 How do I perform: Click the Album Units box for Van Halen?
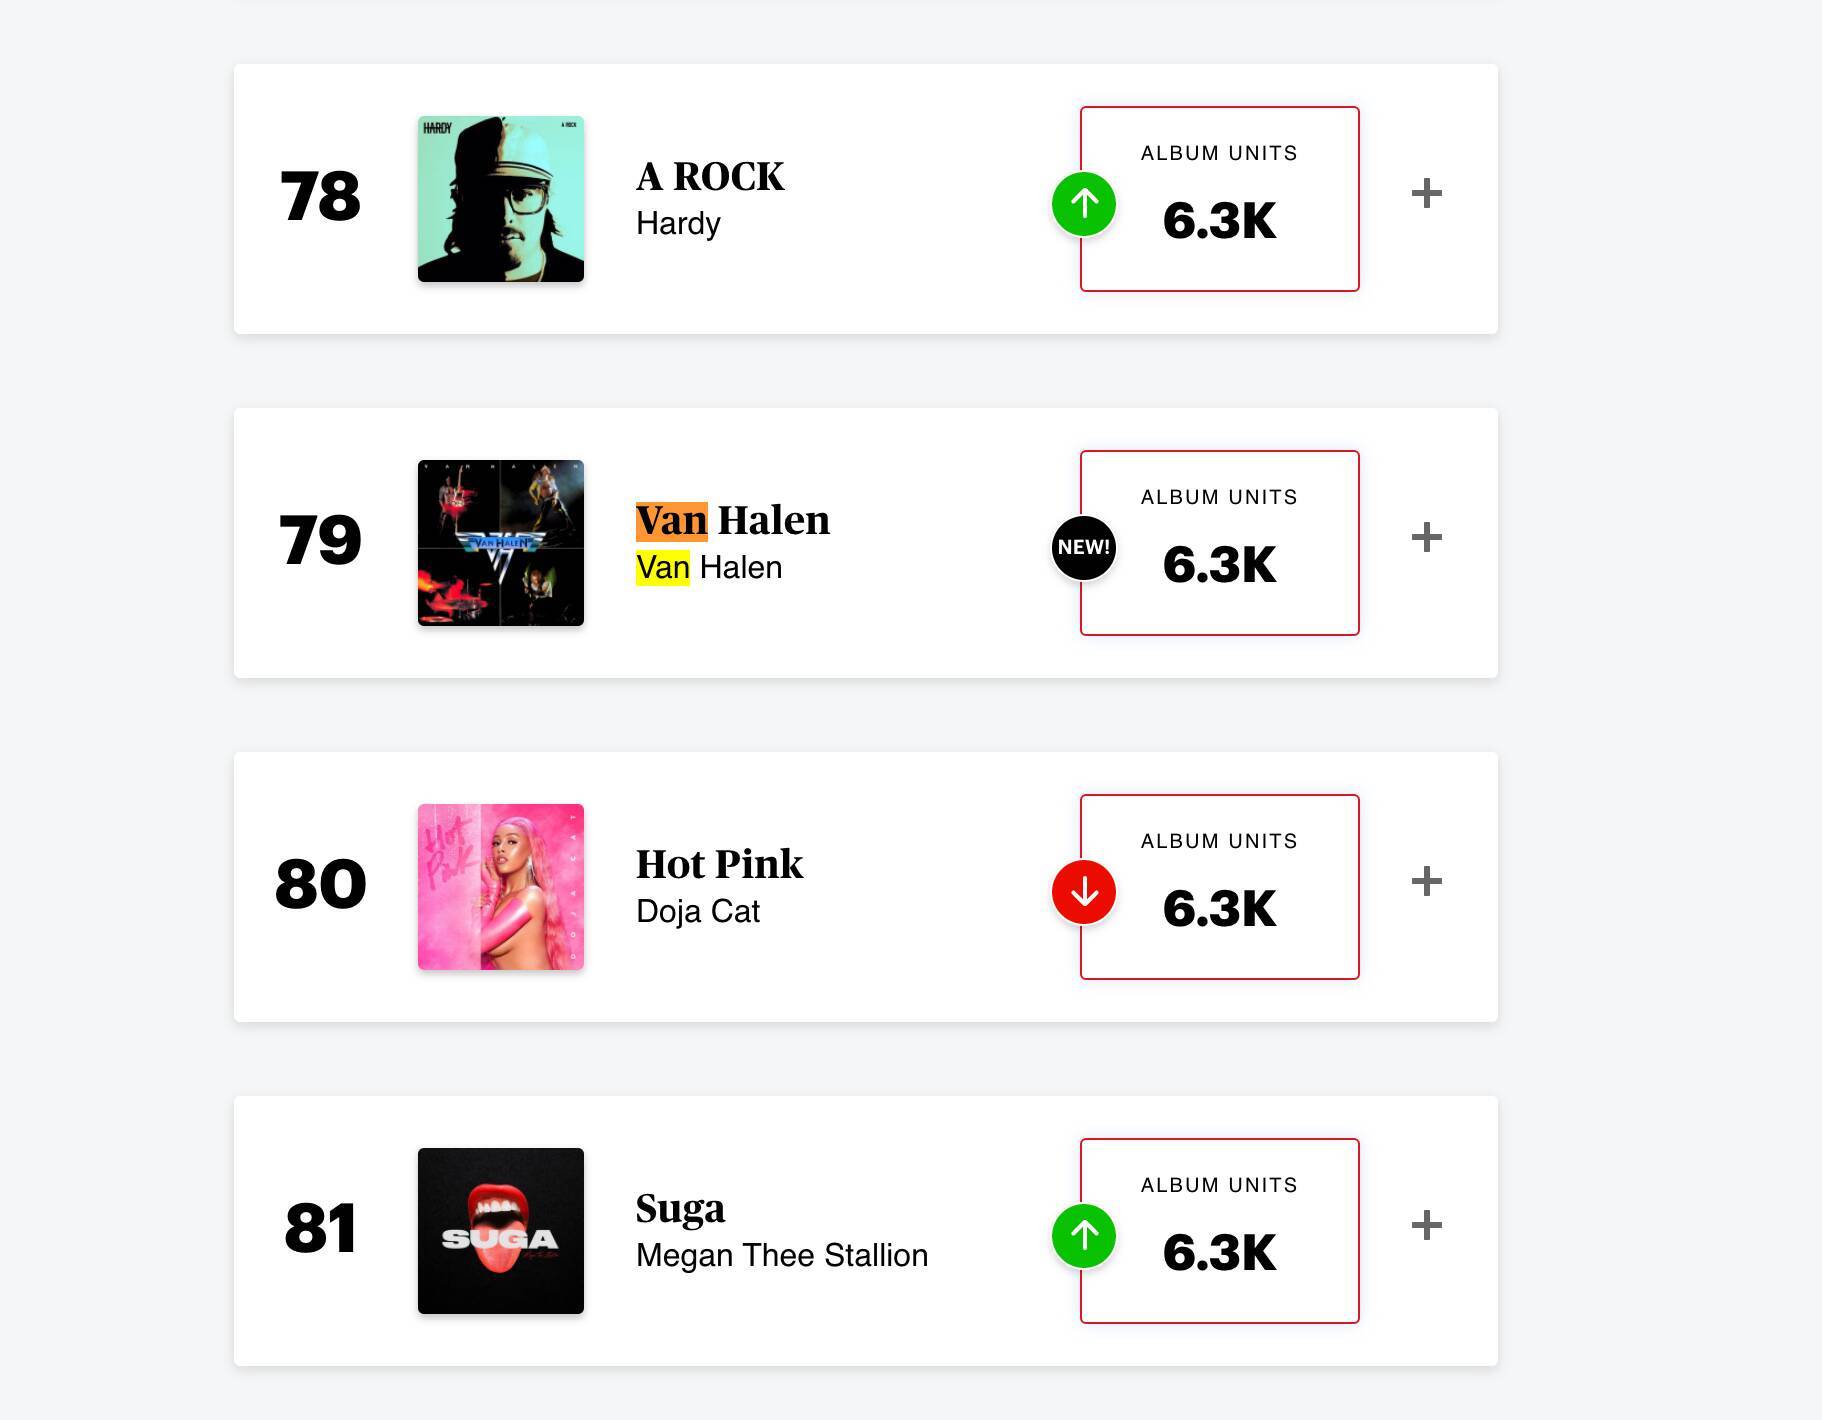pyautogui.click(x=1220, y=543)
